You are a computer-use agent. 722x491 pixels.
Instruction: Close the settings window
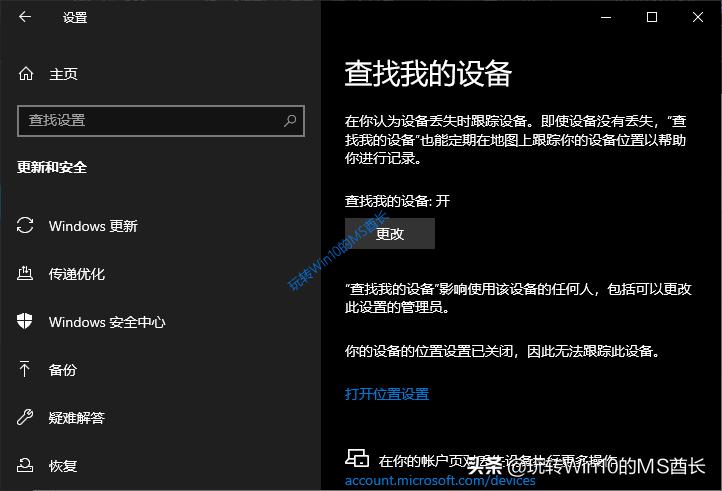point(698,18)
